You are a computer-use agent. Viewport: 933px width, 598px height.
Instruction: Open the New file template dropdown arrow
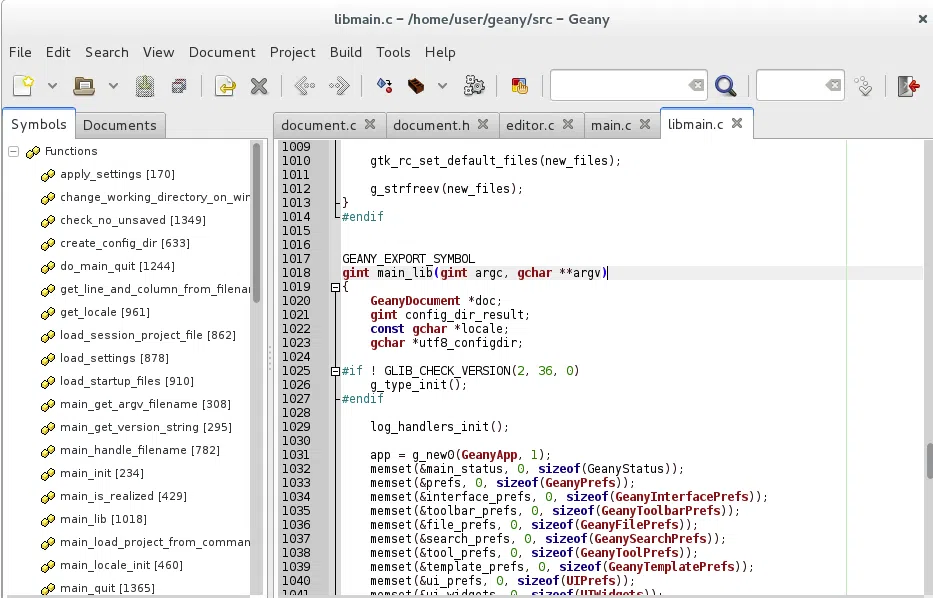click(52, 86)
